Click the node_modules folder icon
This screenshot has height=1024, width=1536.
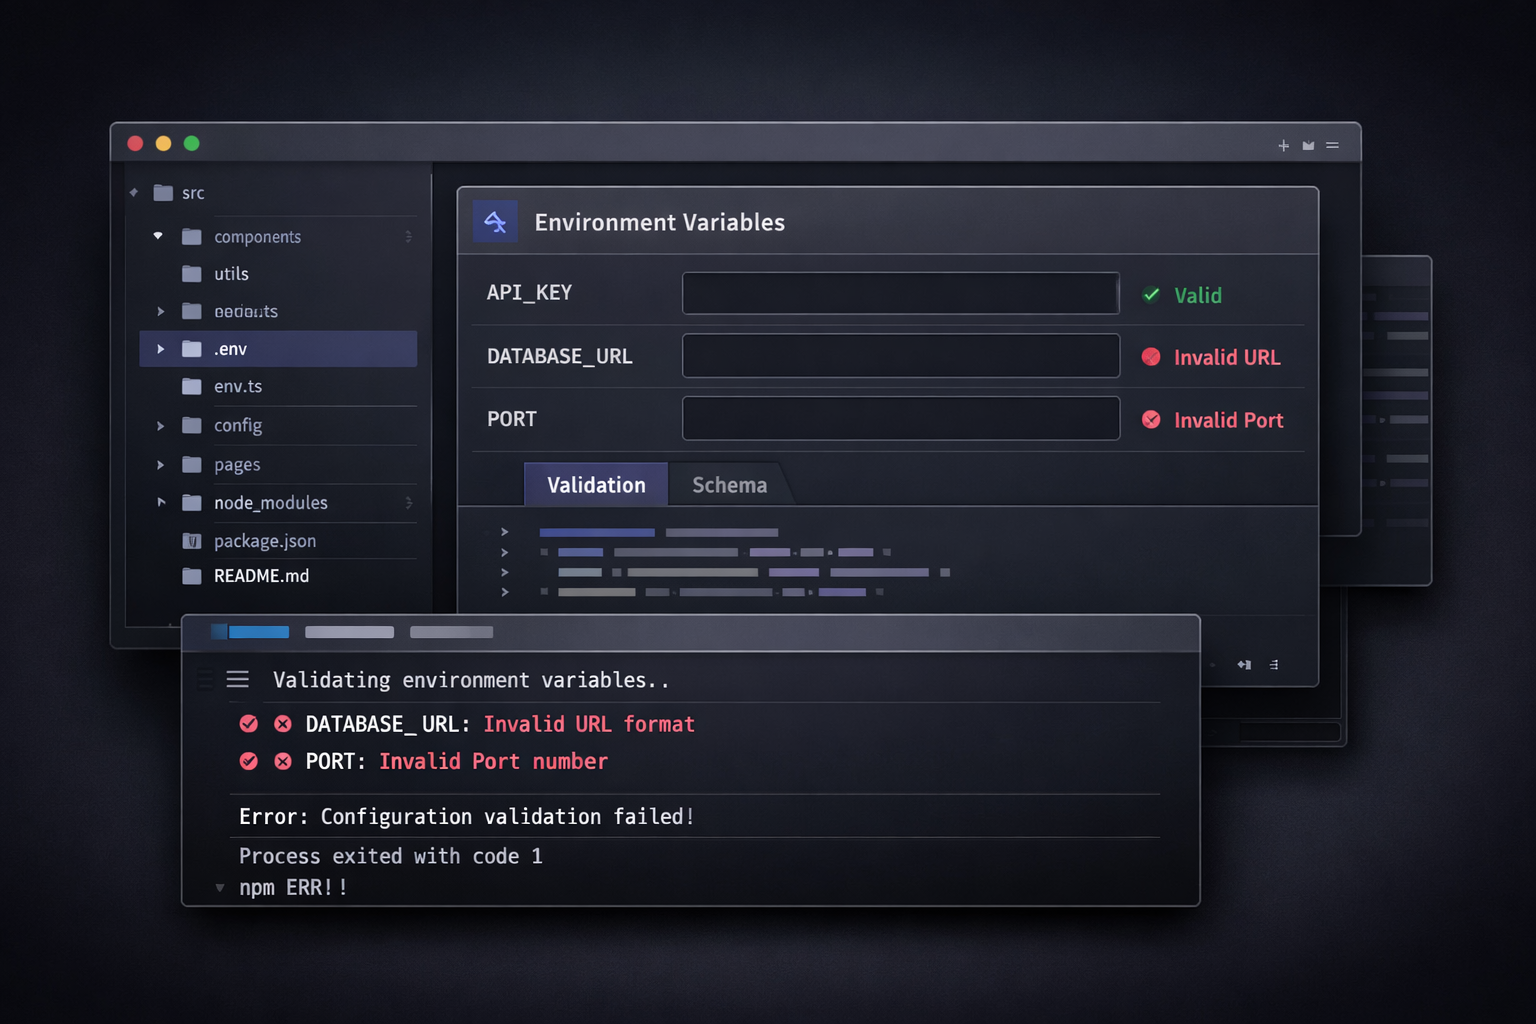click(192, 503)
